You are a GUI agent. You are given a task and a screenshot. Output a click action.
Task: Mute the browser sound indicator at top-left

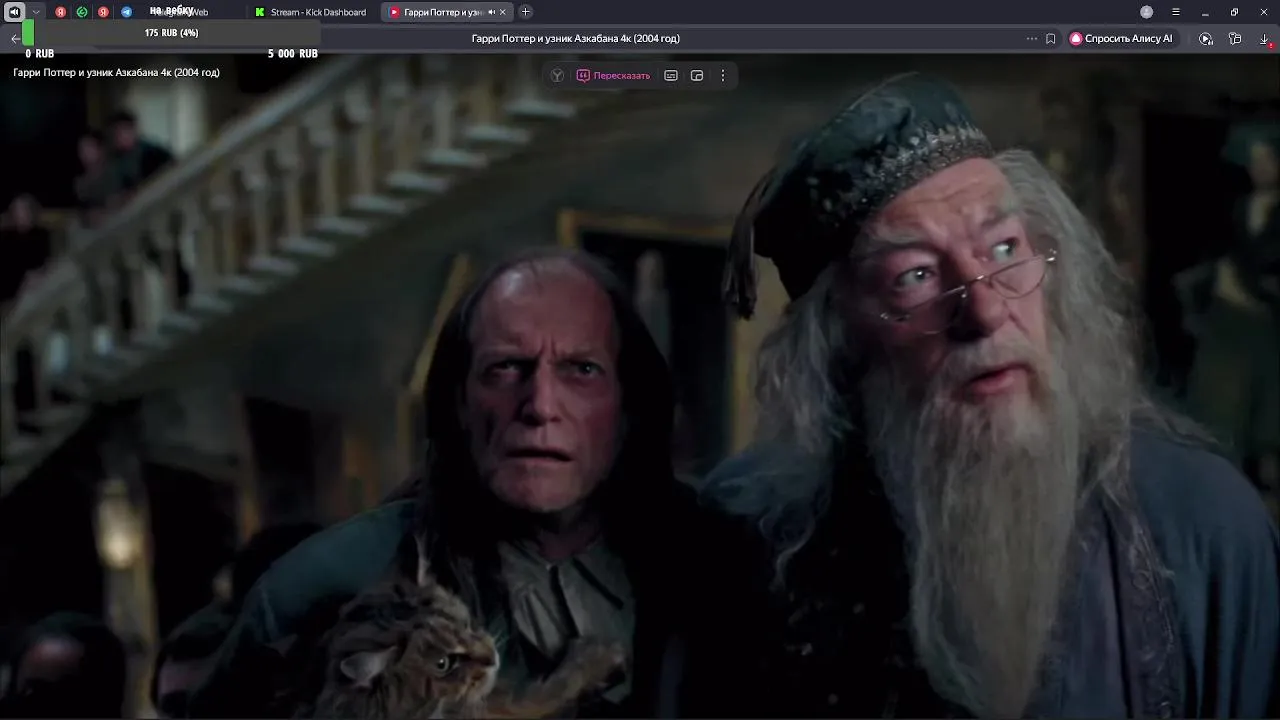(x=14, y=12)
